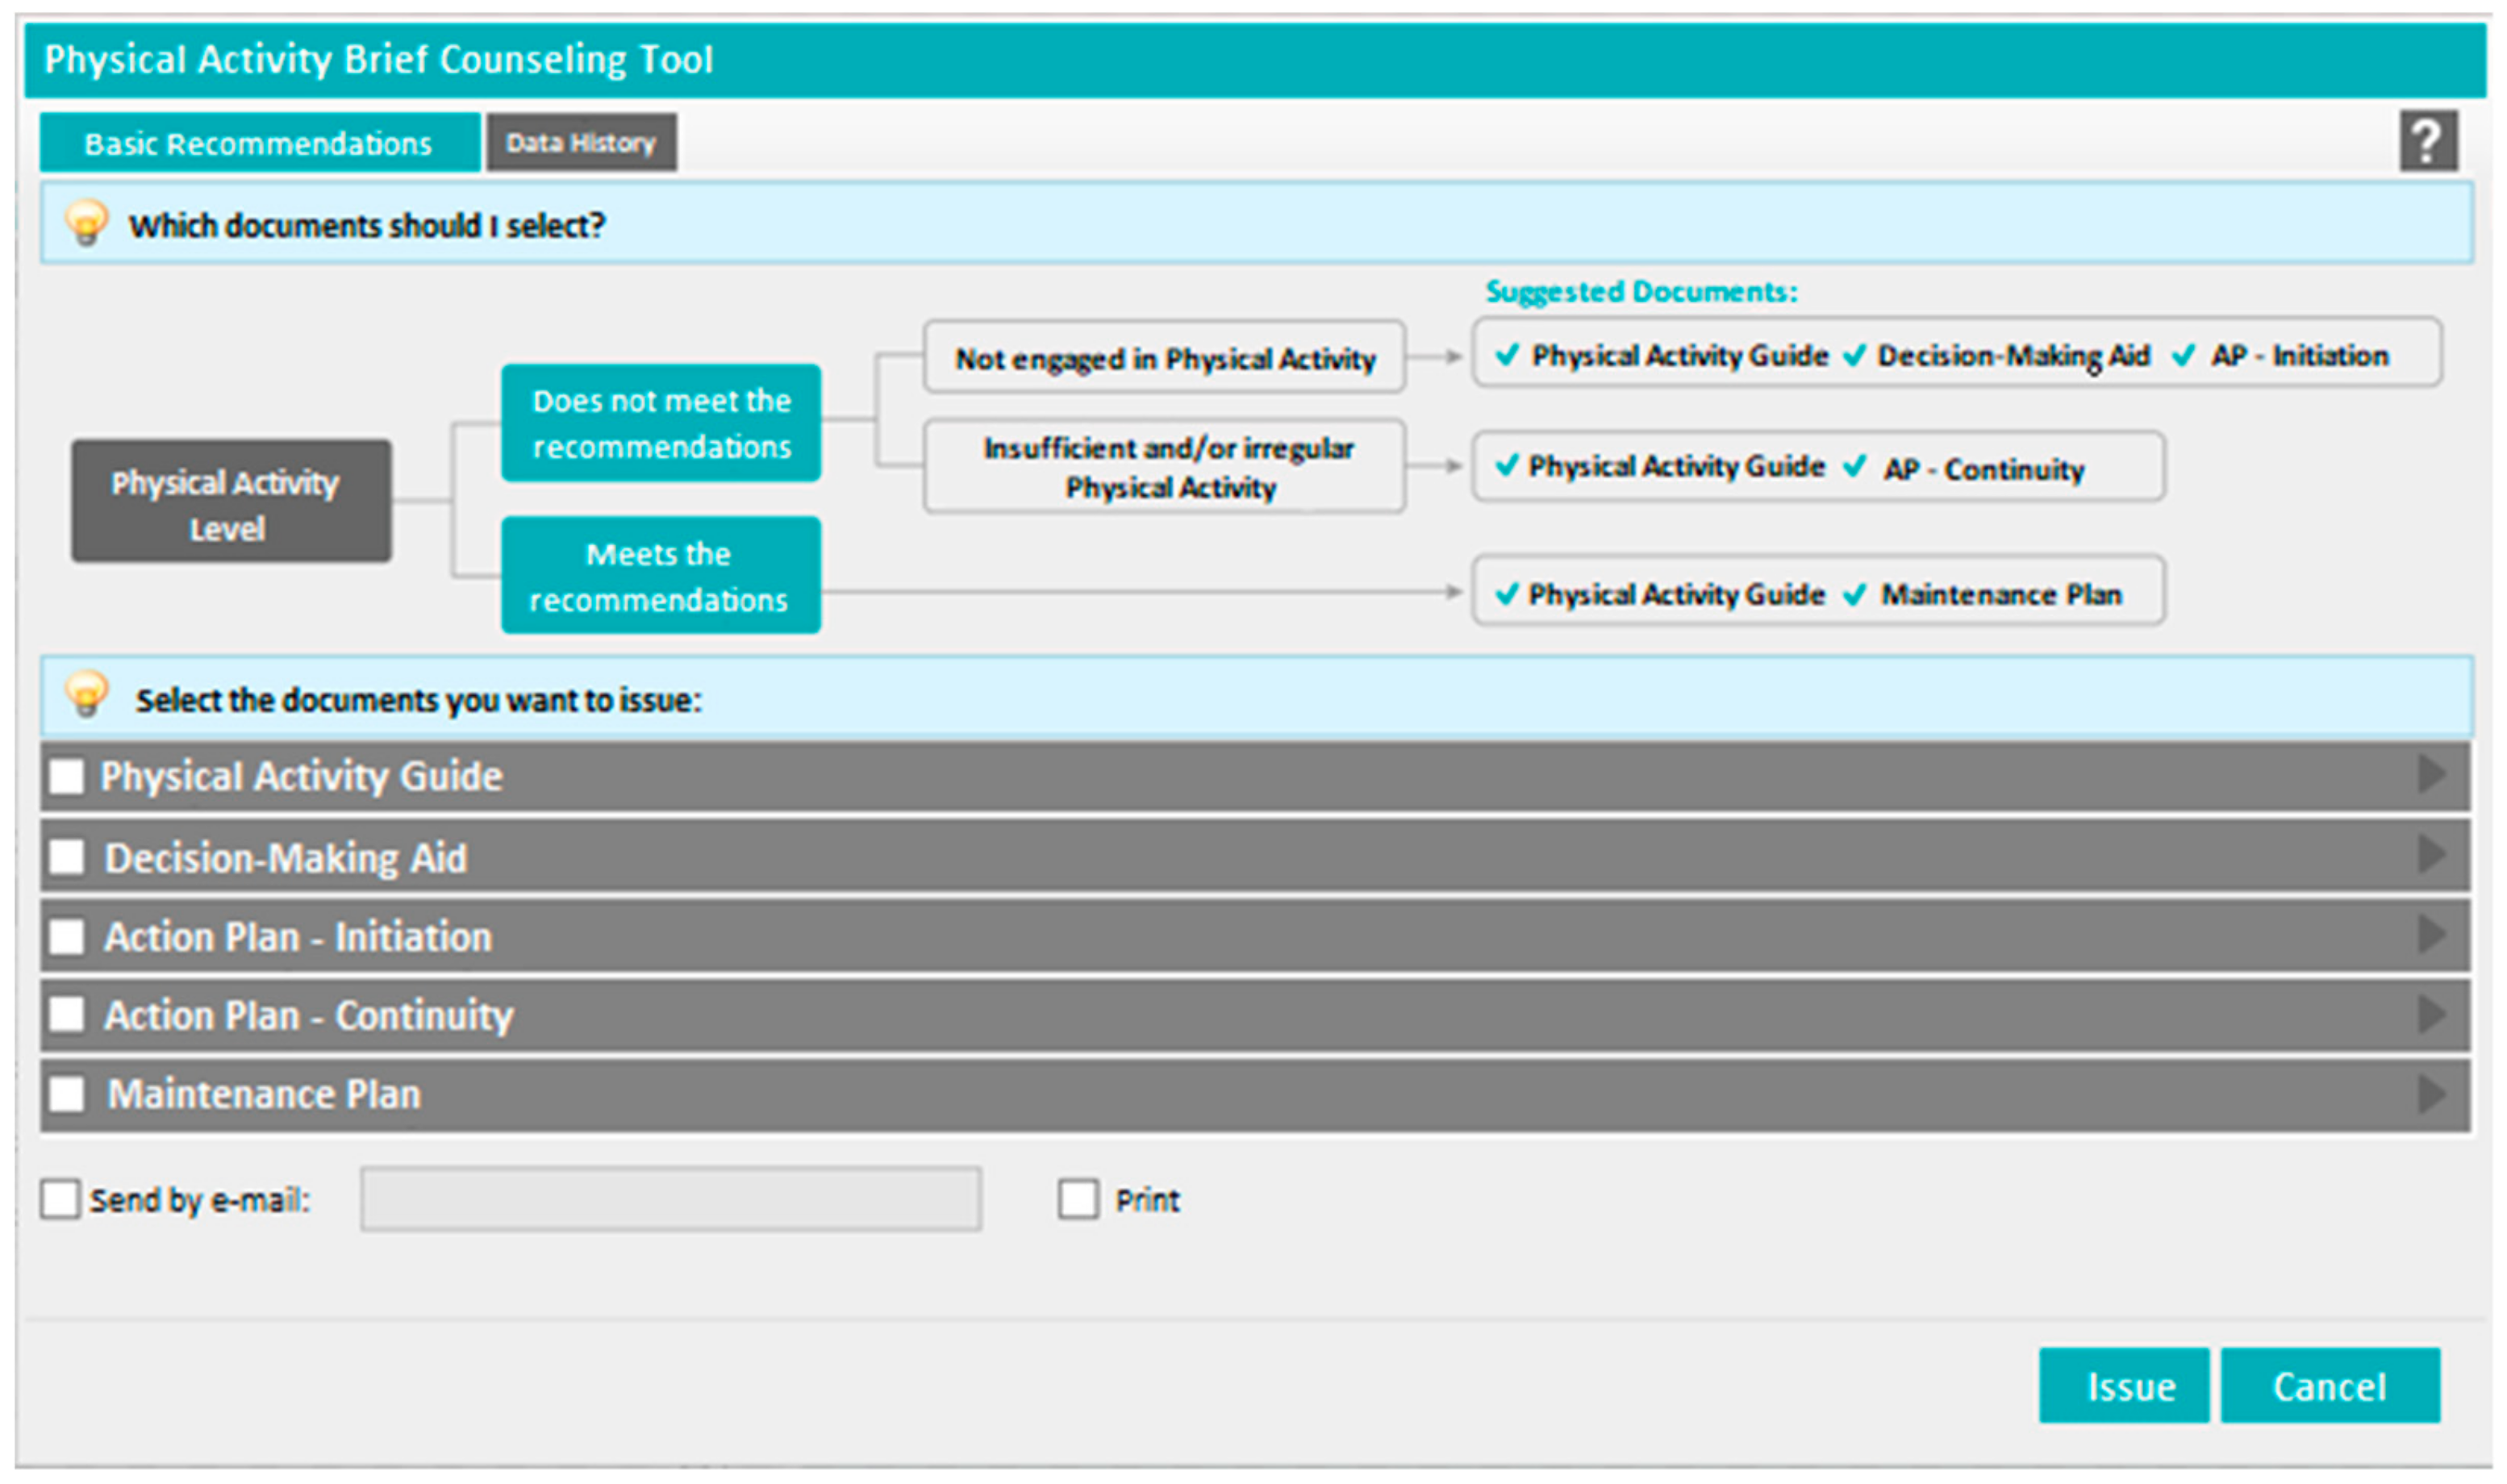Switch to the Data History tab
2507x1484 pixels.
(x=581, y=143)
